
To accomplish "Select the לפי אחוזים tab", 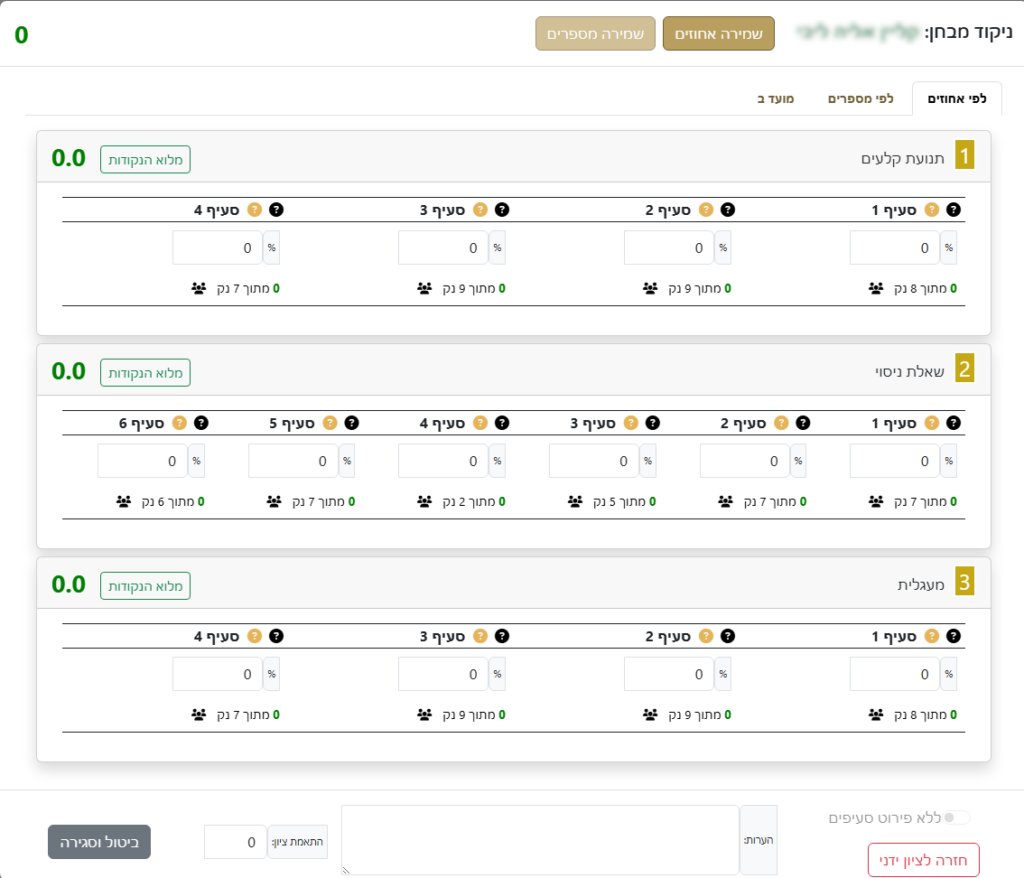I will (x=957, y=99).
